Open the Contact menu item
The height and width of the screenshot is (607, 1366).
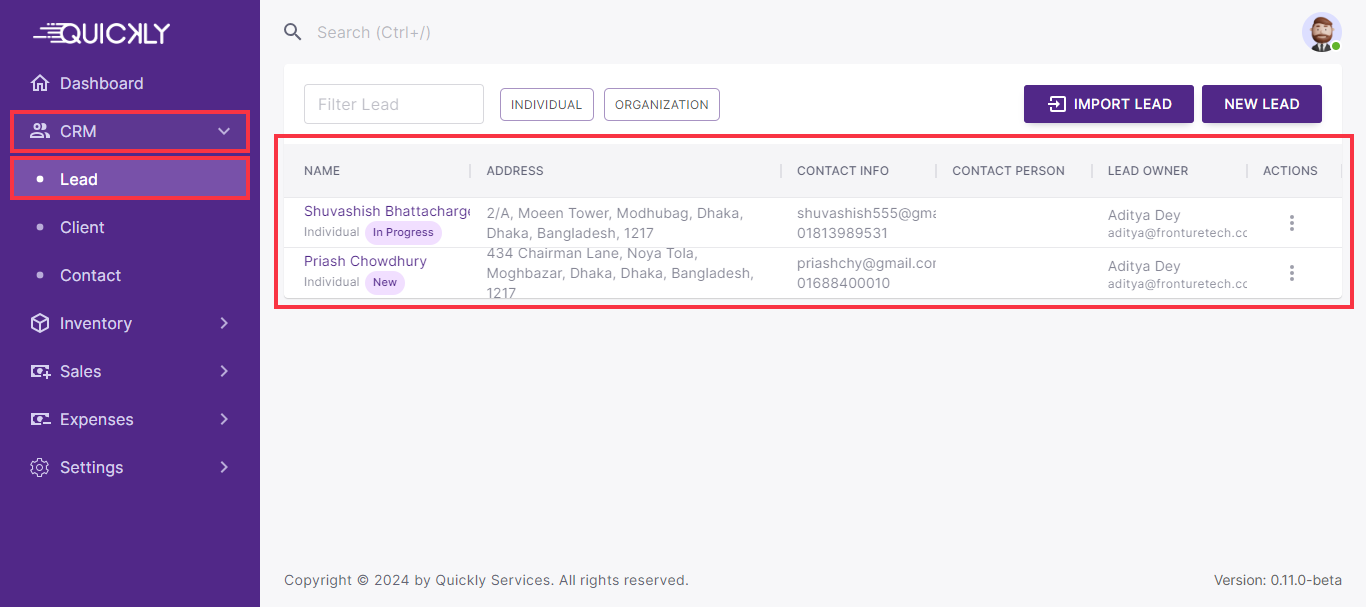point(90,275)
